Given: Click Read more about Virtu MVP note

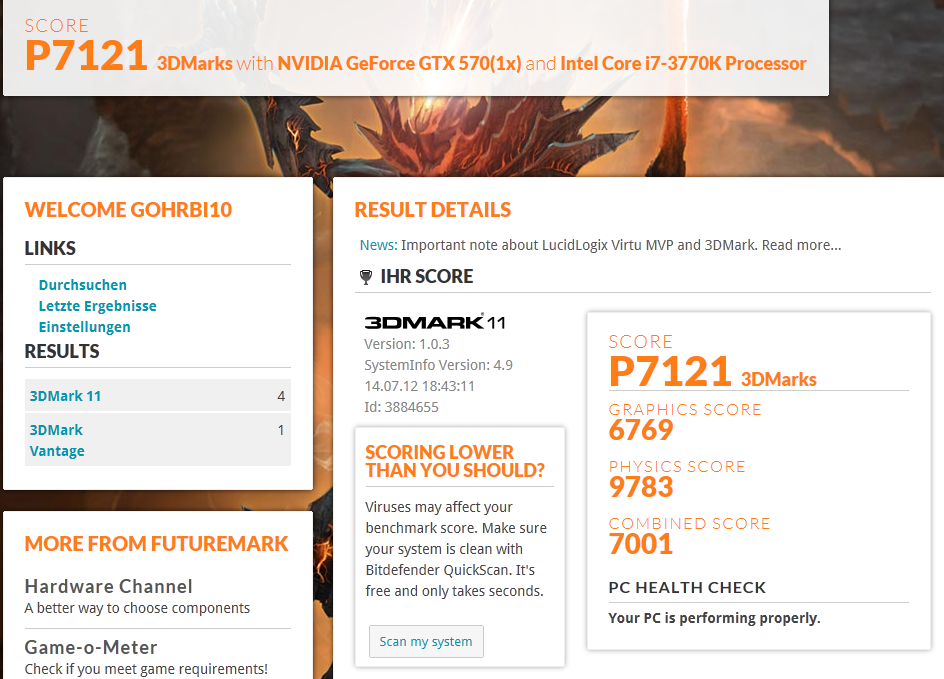Looking at the screenshot, I should 801,245.
